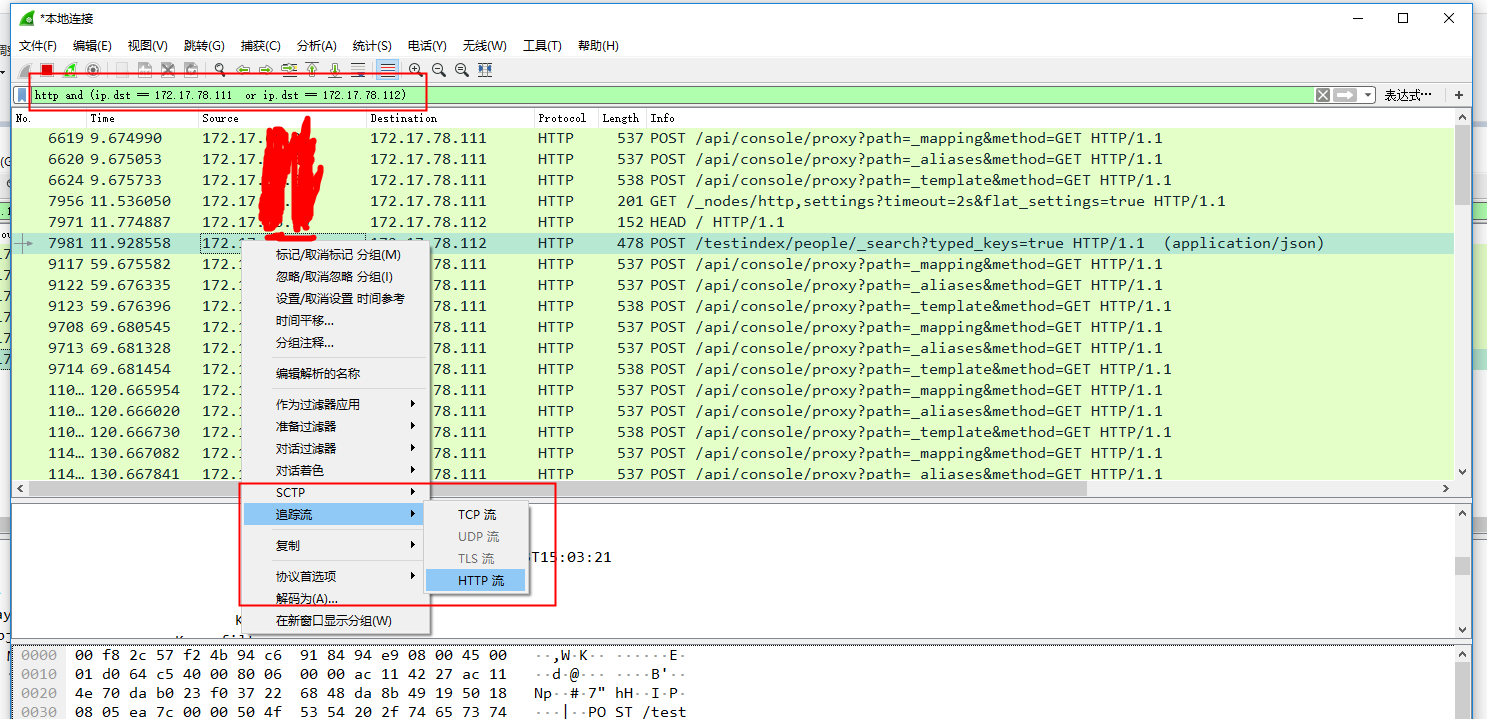Screen dimensions: 1487x719
Task: Open the 分析(A) menu
Action: 317,46
